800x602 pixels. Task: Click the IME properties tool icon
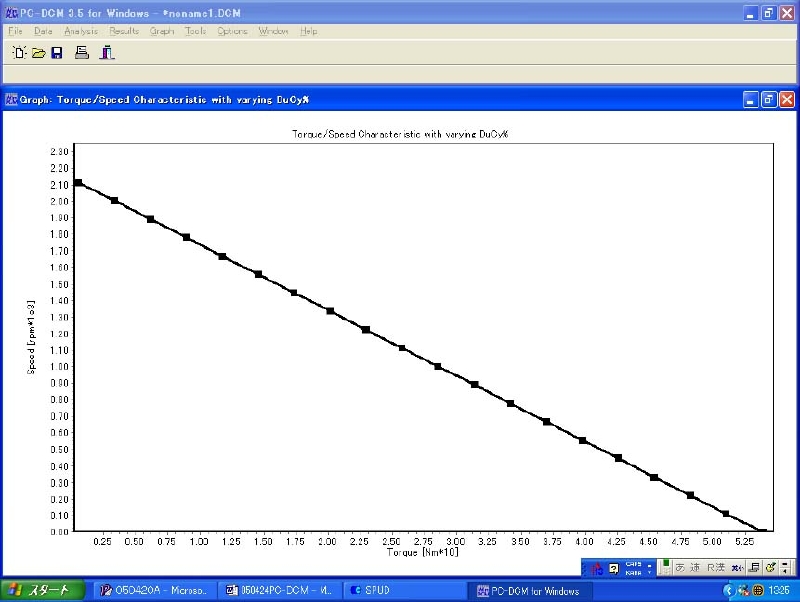tap(770, 567)
